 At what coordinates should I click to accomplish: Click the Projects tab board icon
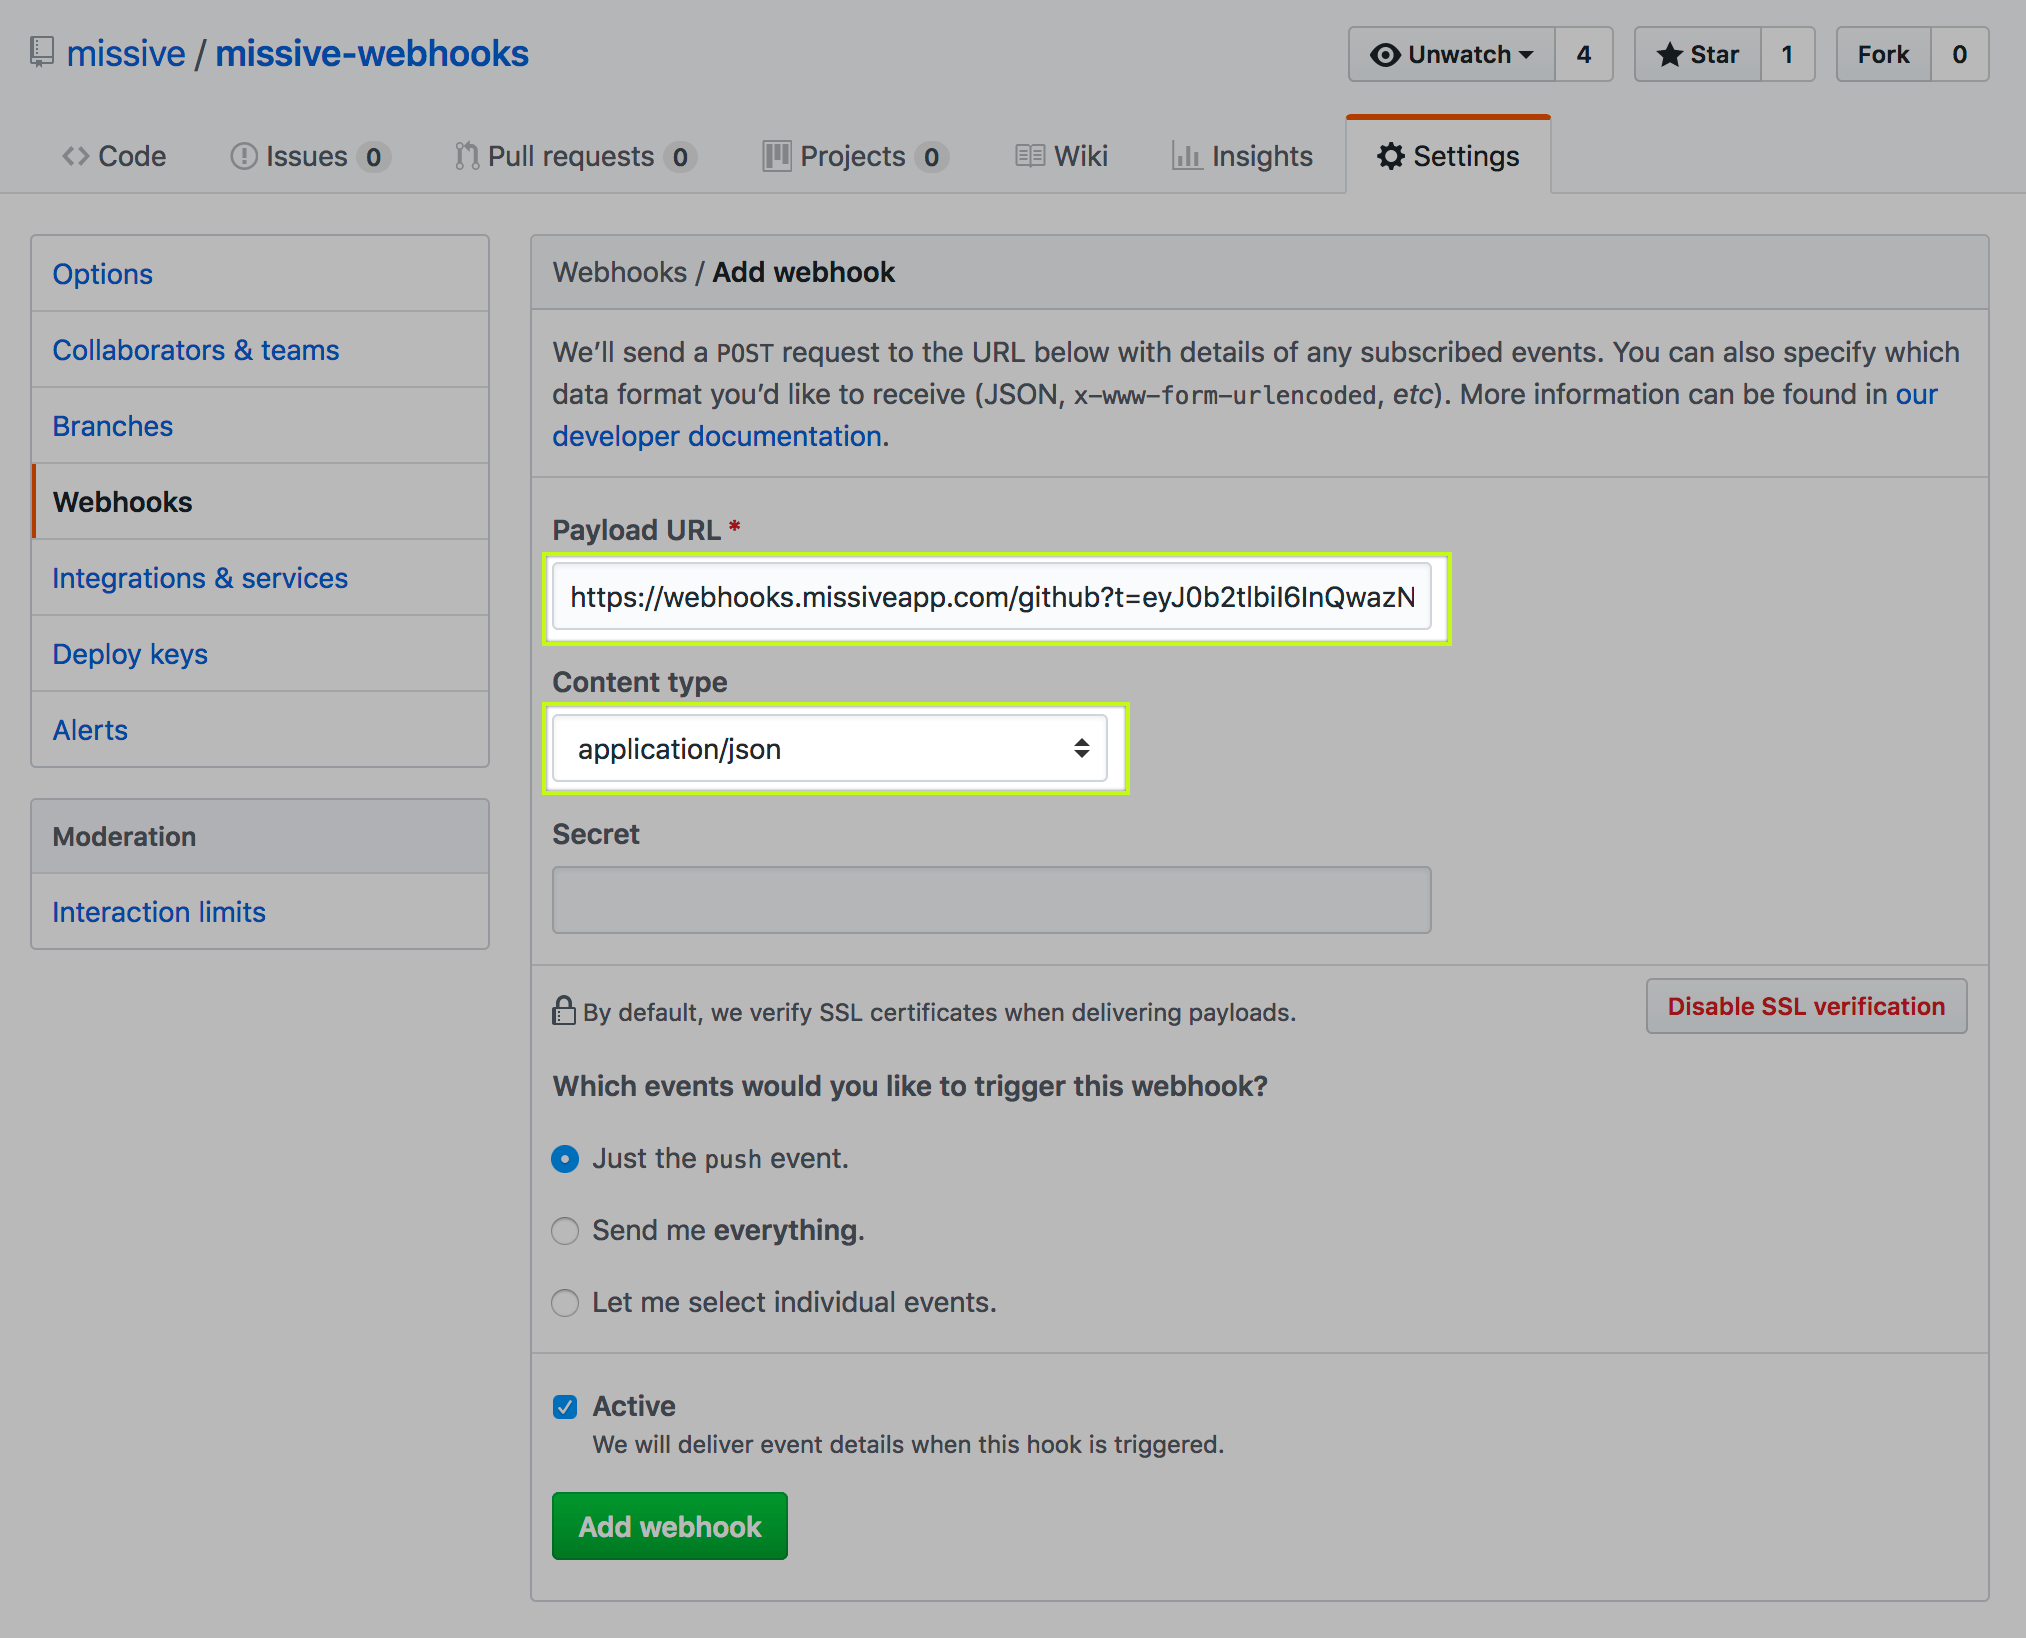pyautogui.click(x=777, y=156)
